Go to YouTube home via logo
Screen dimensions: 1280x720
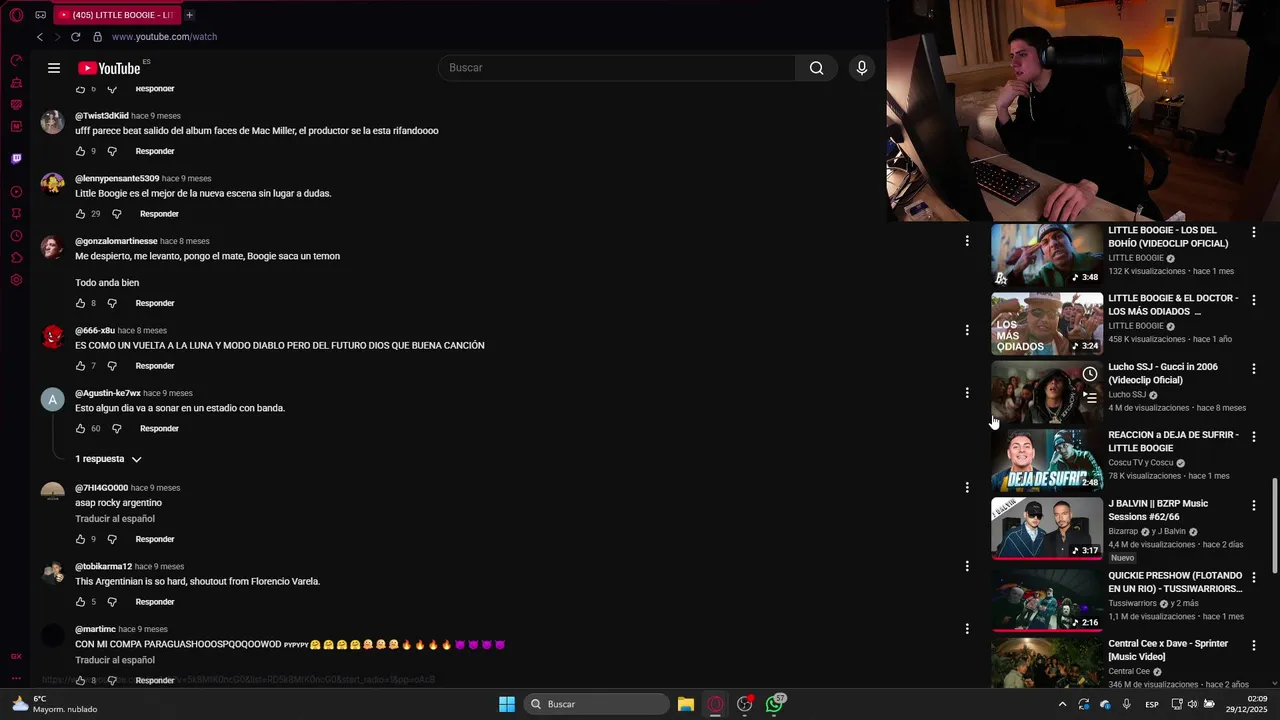109,68
